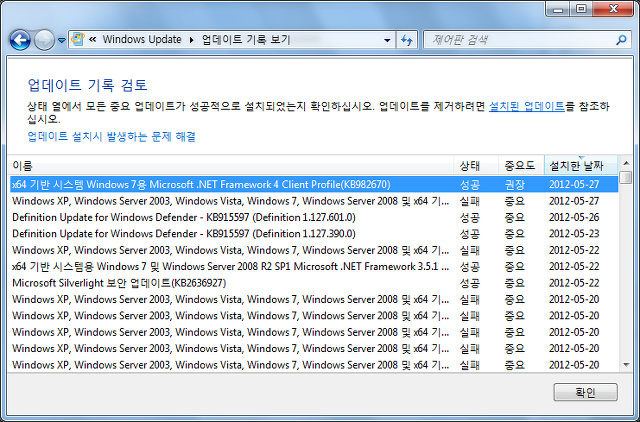Sort by the 상태 column header

tap(476, 165)
